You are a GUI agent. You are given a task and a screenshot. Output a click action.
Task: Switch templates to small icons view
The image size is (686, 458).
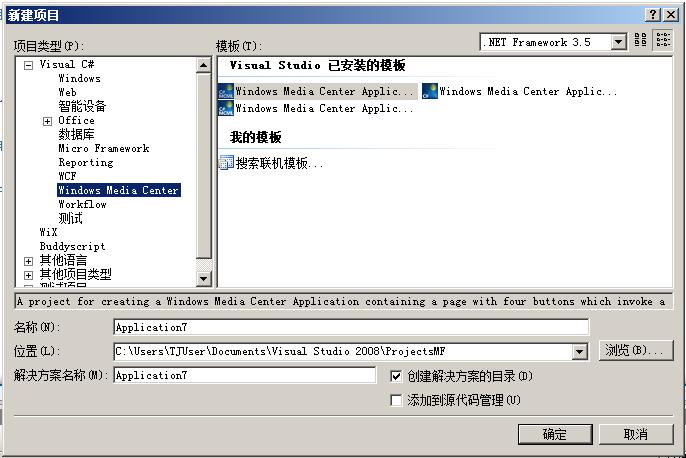tap(663, 40)
